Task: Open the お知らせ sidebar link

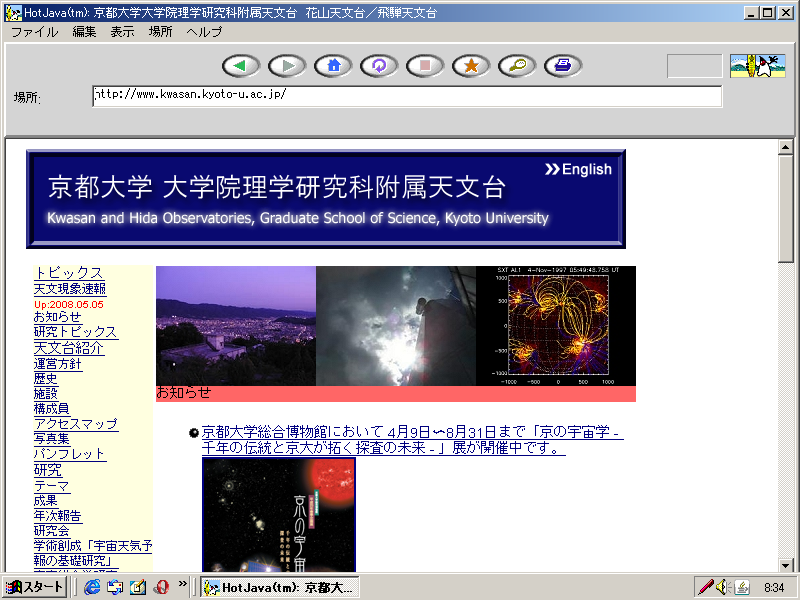Action: (57, 317)
